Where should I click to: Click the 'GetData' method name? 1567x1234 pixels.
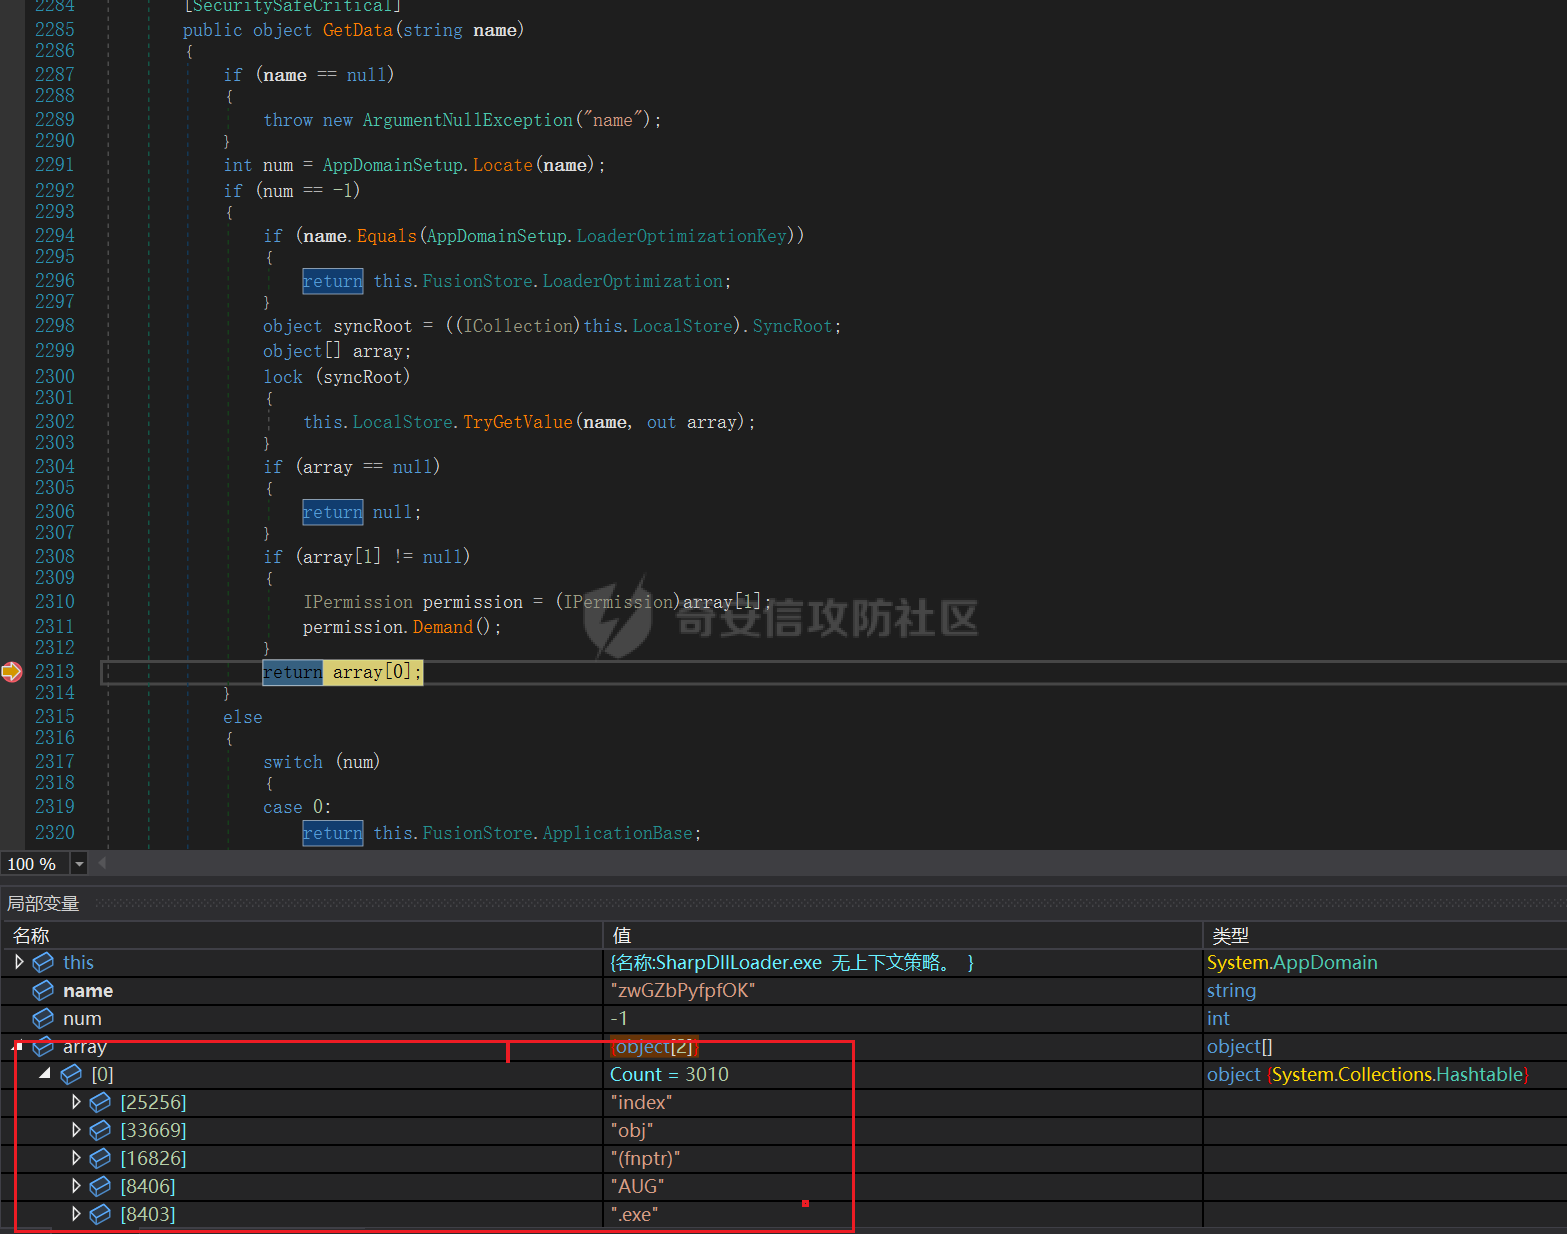[x=358, y=30]
